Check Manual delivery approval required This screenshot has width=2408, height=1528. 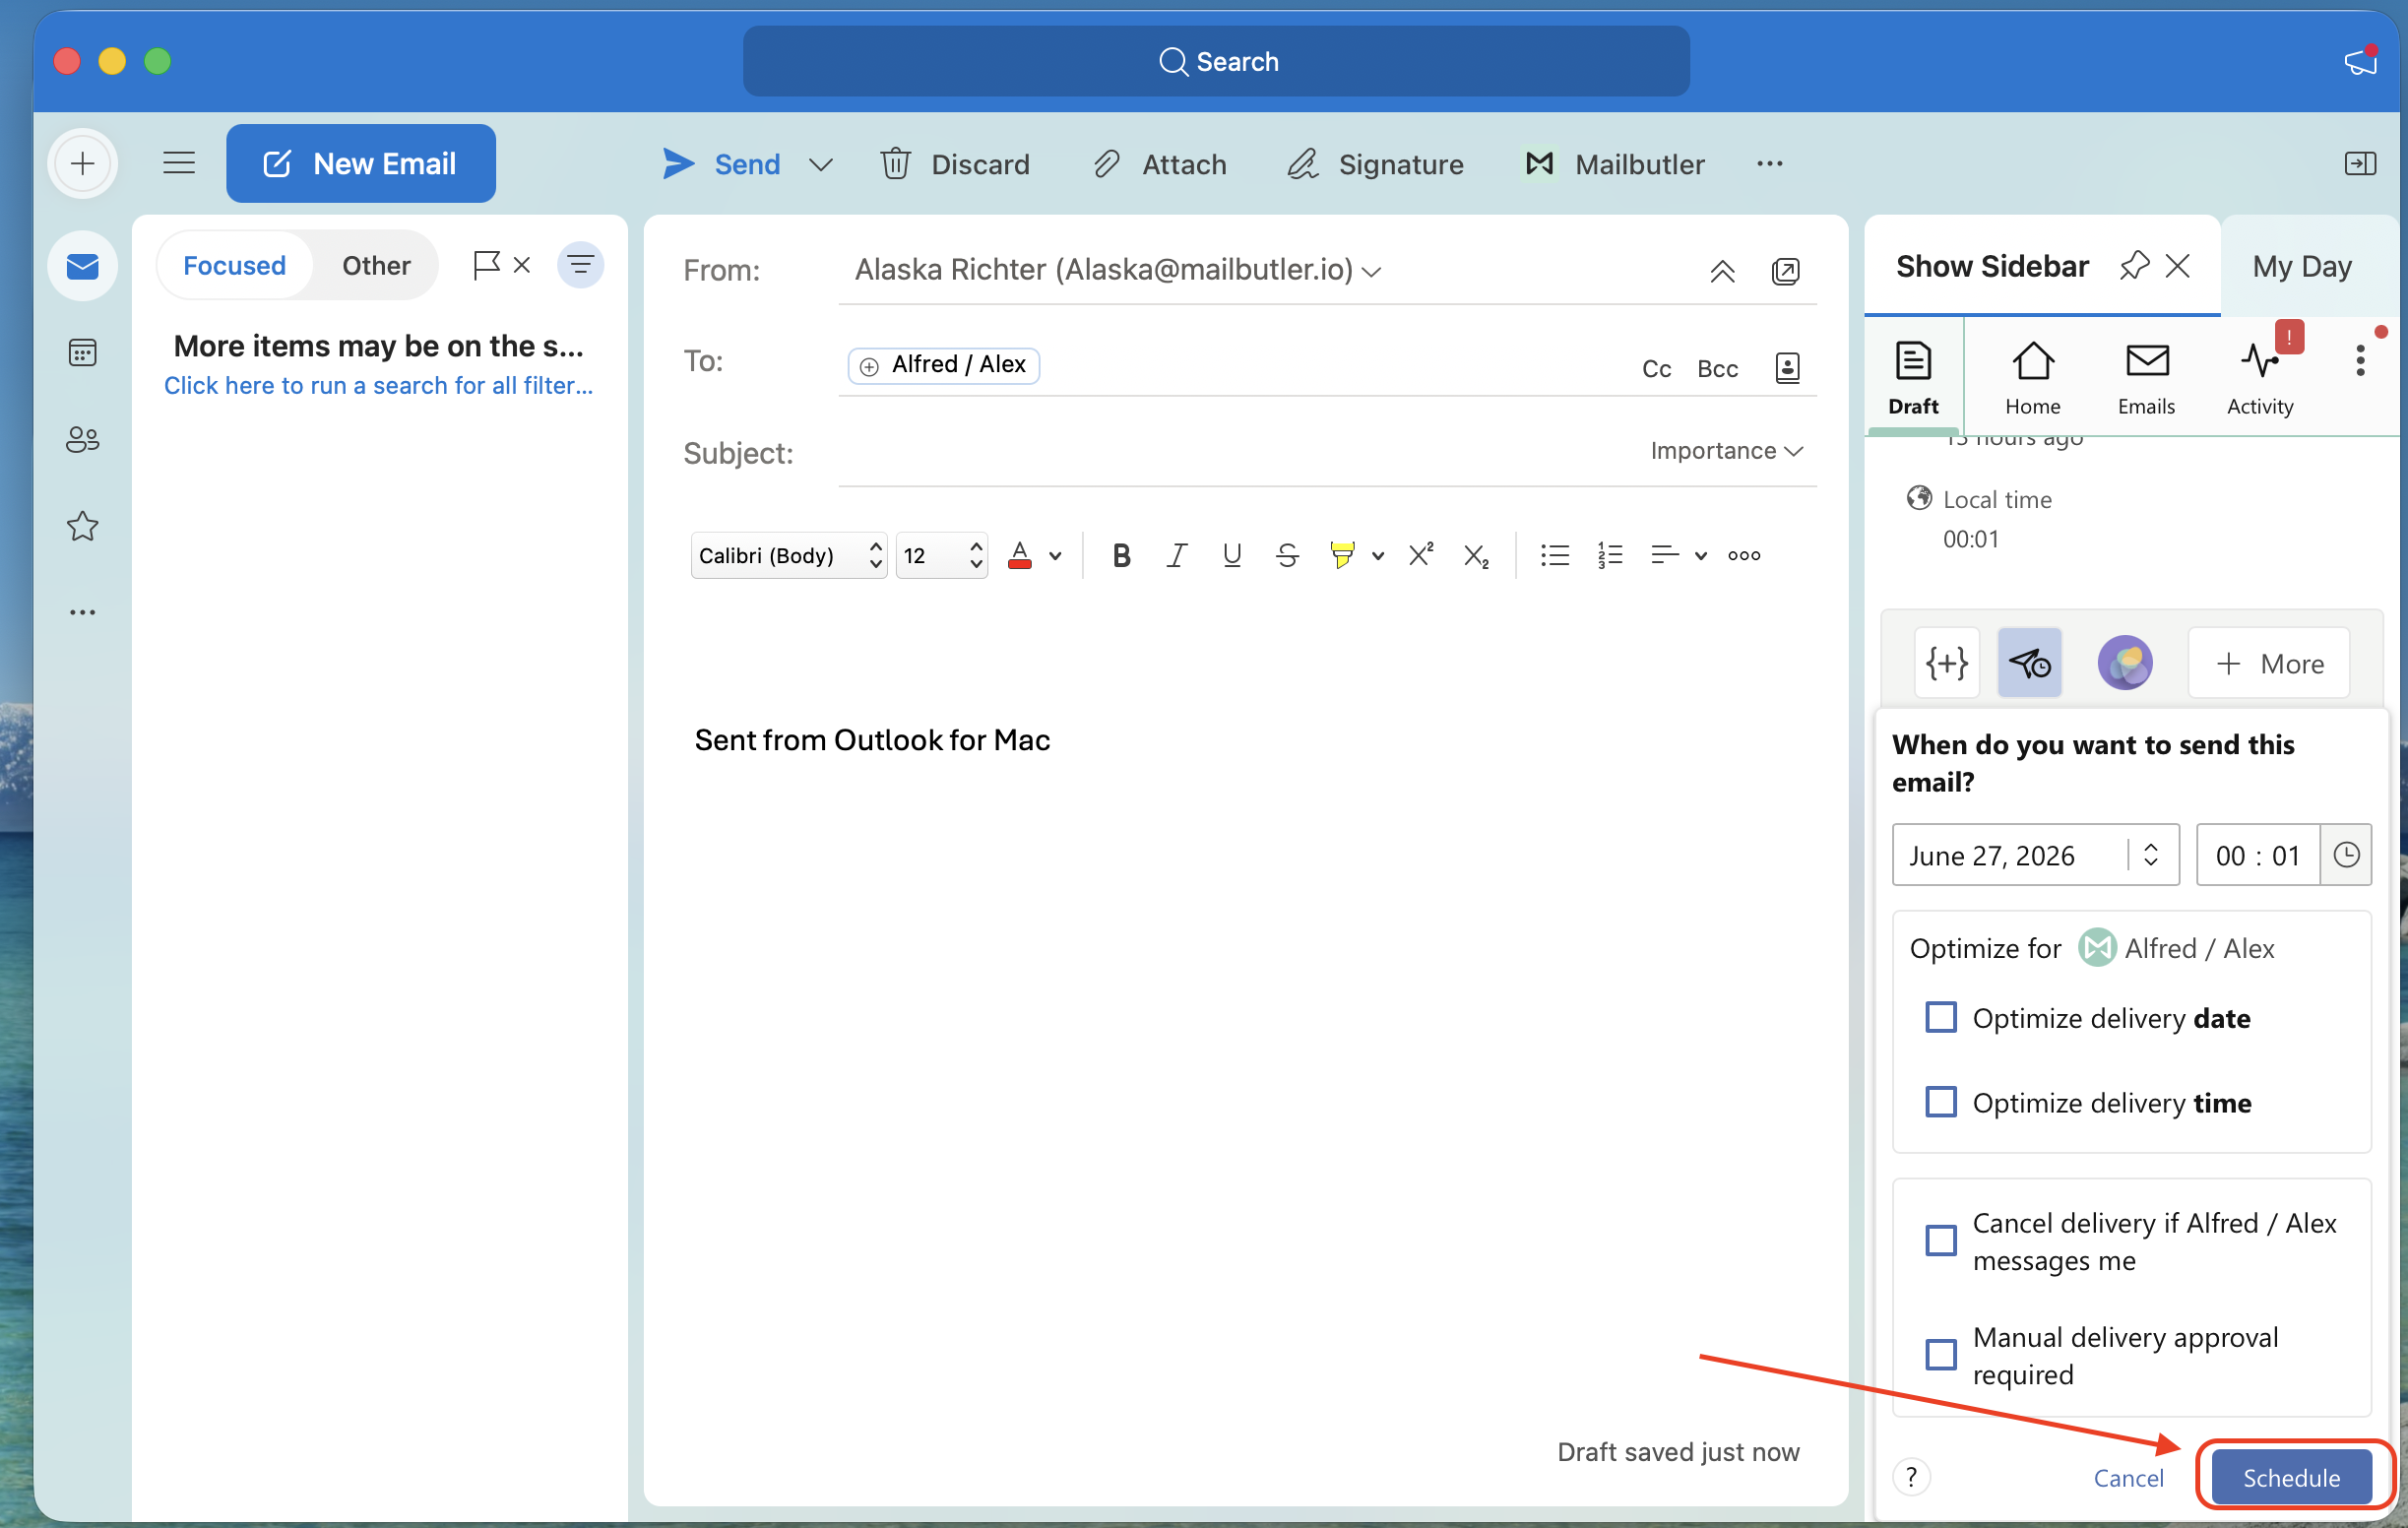click(1941, 1355)
